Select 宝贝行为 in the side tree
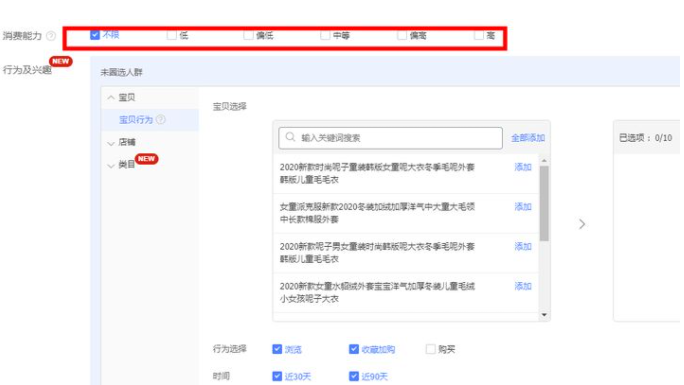Viewport: 684px width, 385px height. pyautogui.click(x=136, y=119)
